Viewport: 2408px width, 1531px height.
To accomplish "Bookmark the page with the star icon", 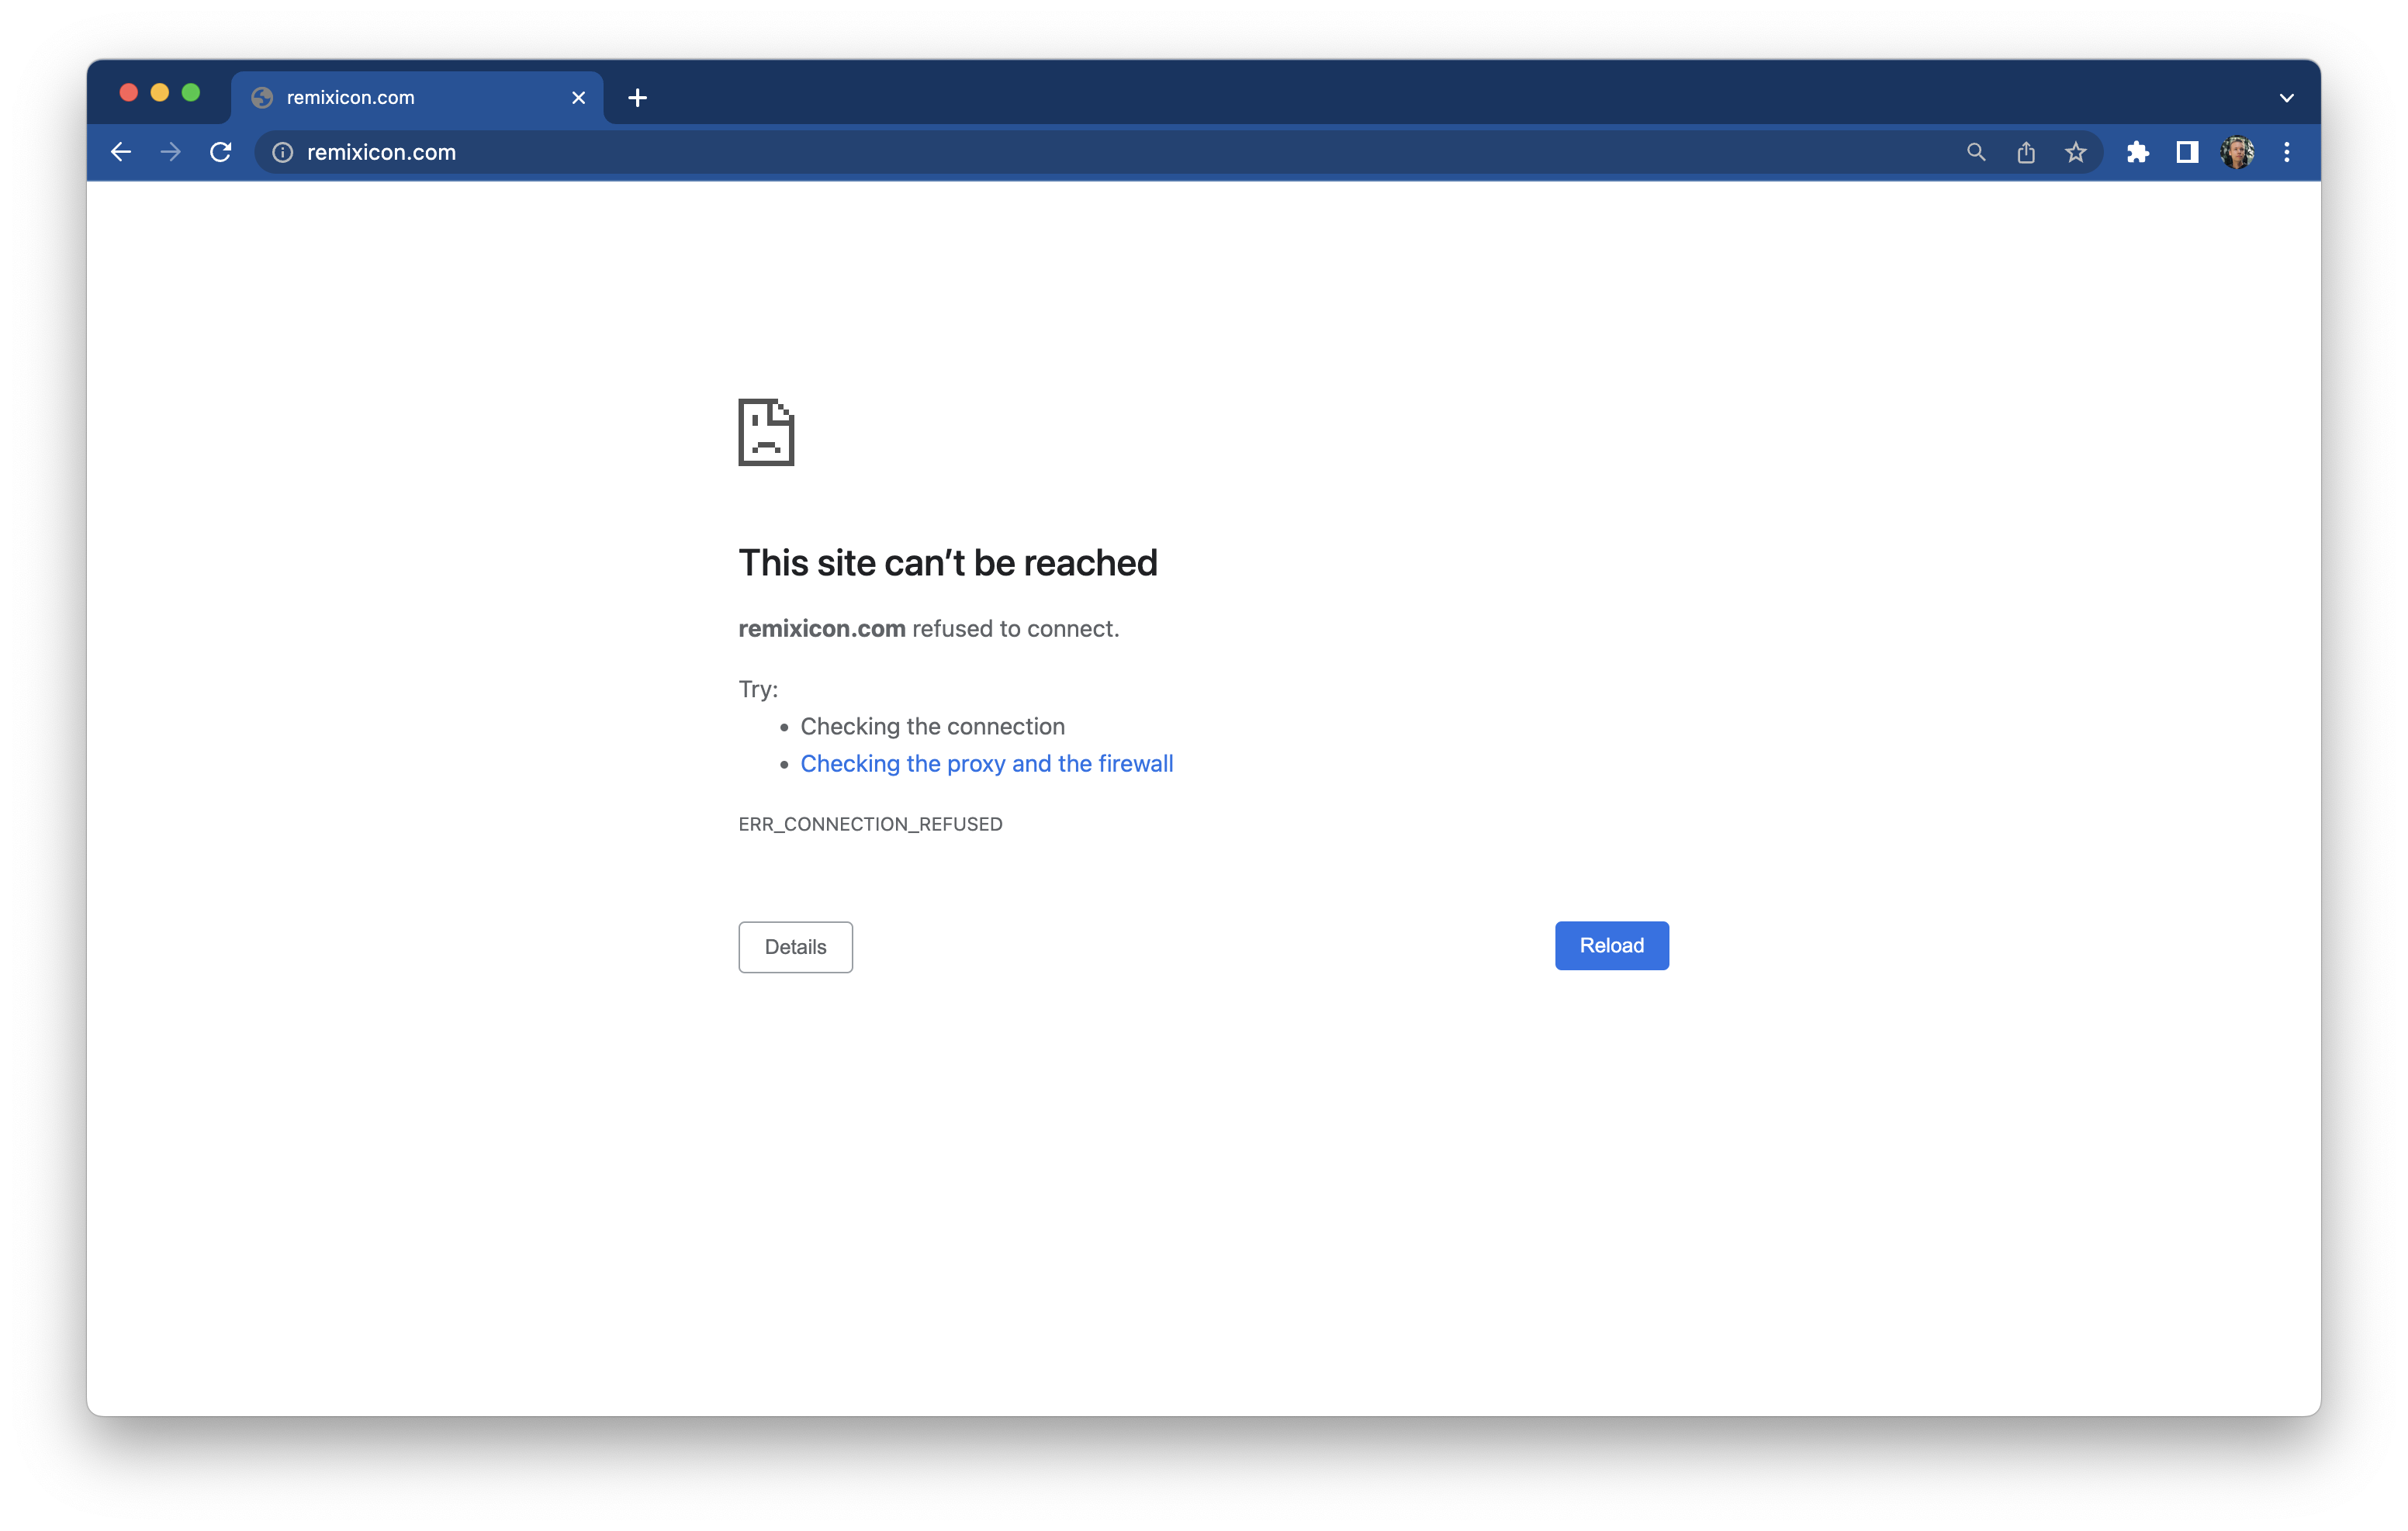I will point(2076,152).
